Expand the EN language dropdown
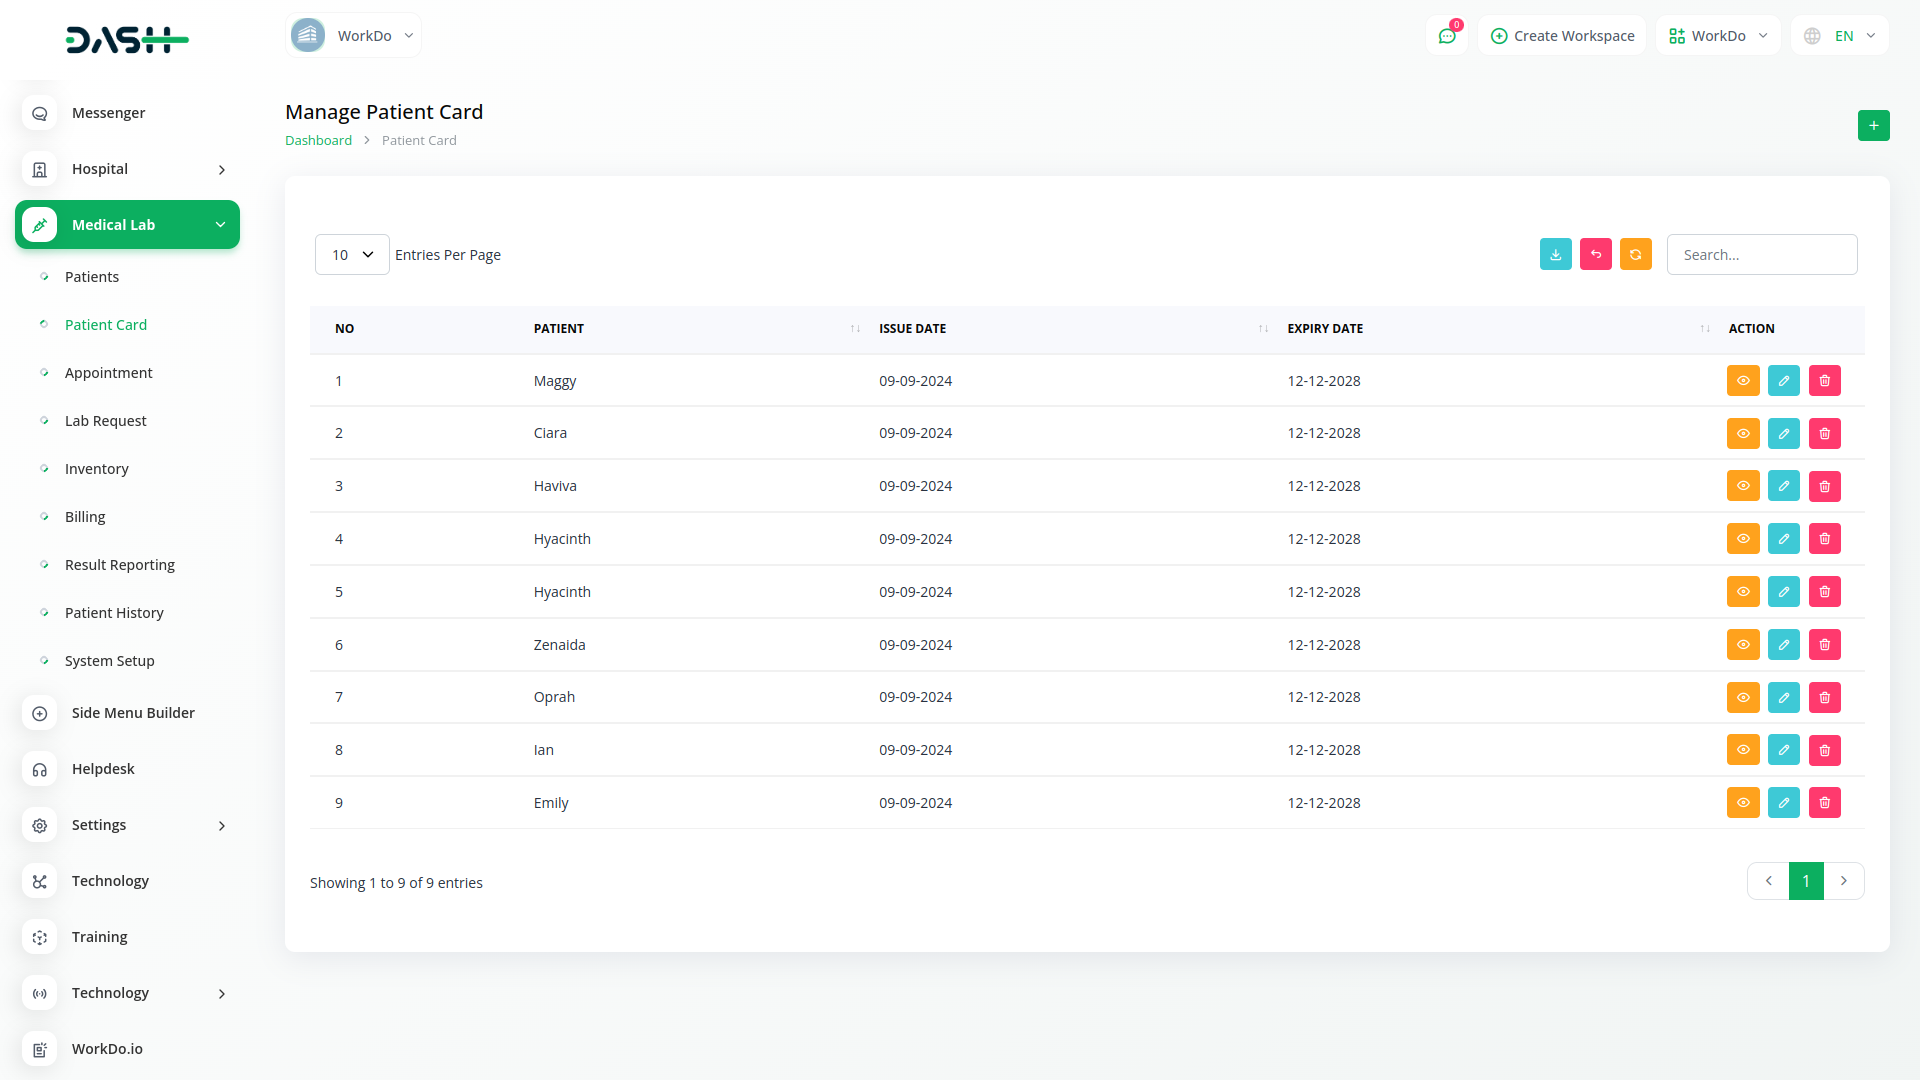1920x1080 pixels. click(1840, 36)
